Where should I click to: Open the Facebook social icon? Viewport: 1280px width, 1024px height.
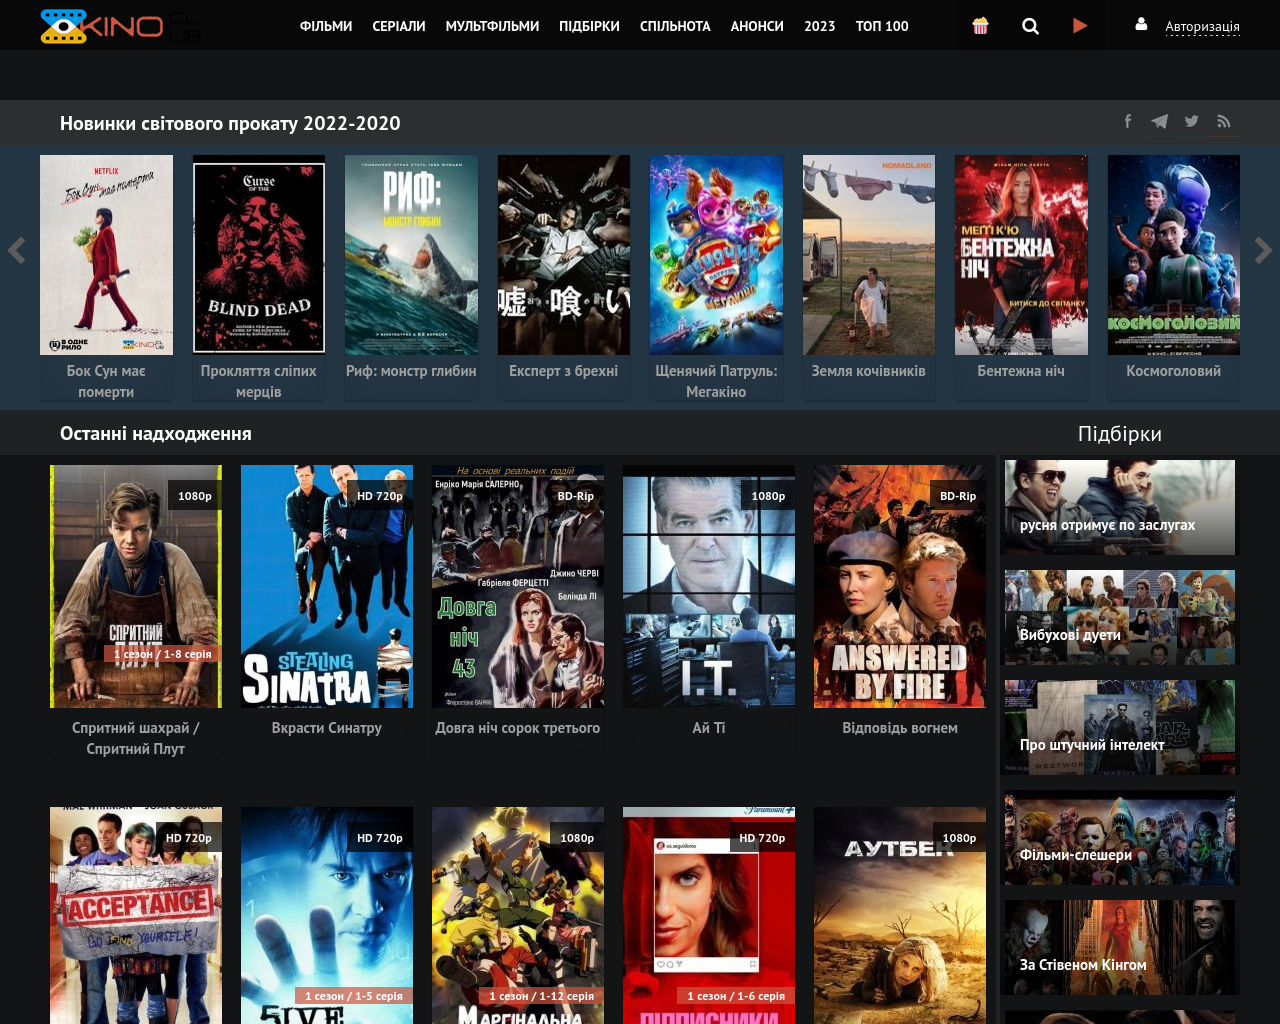(1128, 121)
